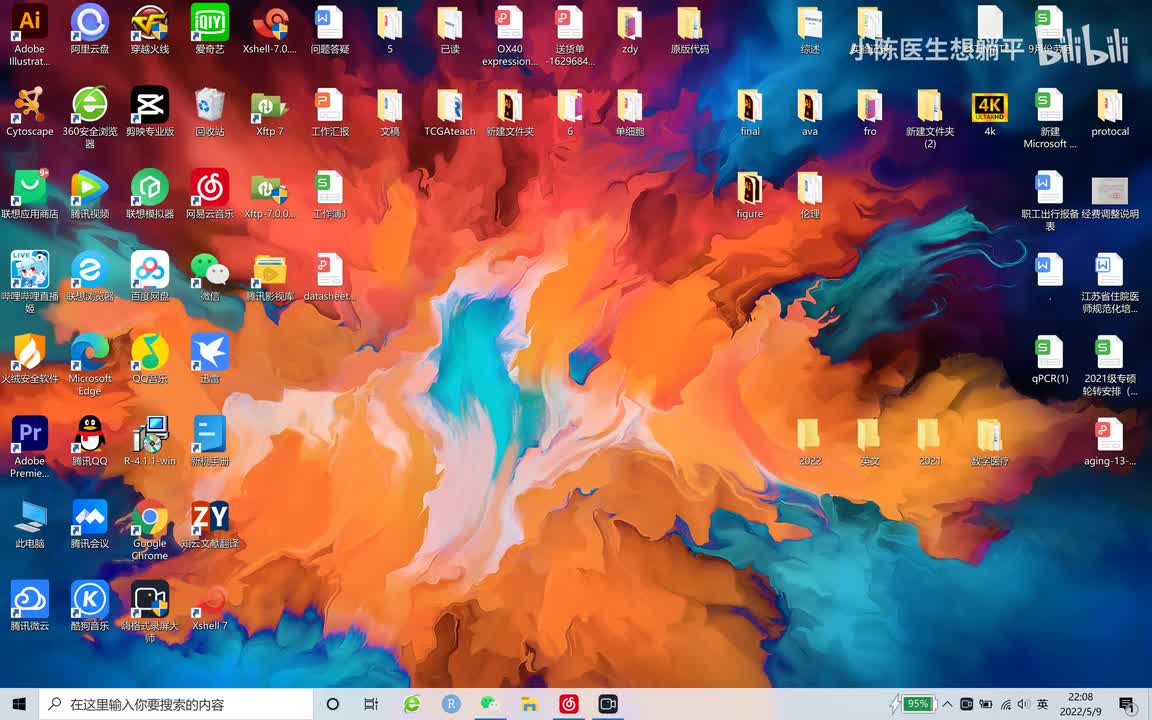
Task: Launch 腾讯视频 shortcut
Action: (x=90, y=193)
